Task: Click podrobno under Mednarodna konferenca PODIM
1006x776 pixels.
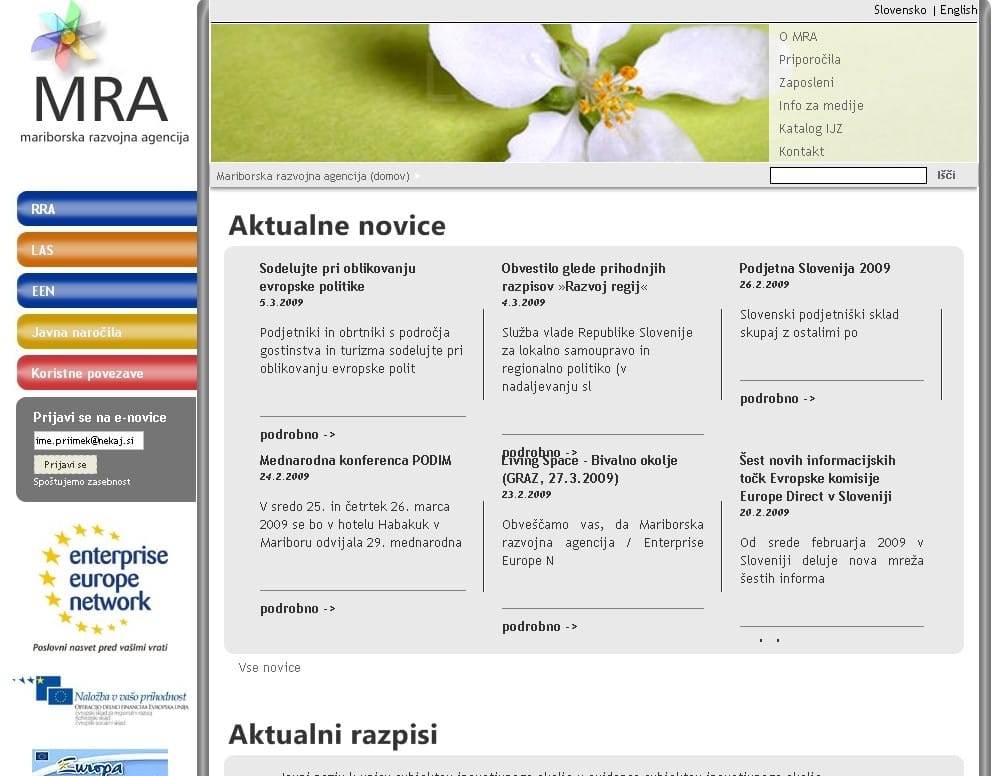Action: point(298,609)
